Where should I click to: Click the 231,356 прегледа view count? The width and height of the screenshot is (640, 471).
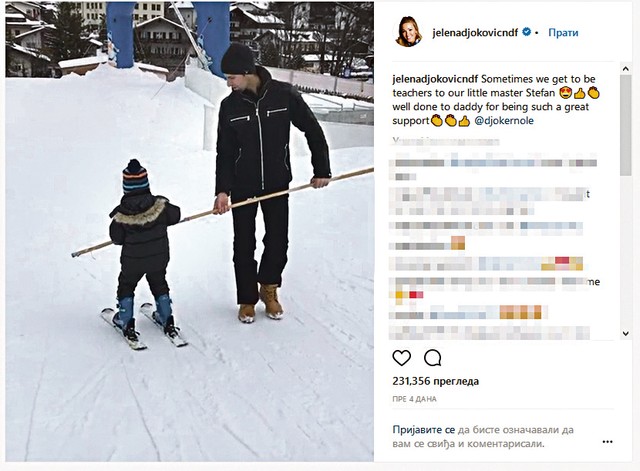pos(436,381)
